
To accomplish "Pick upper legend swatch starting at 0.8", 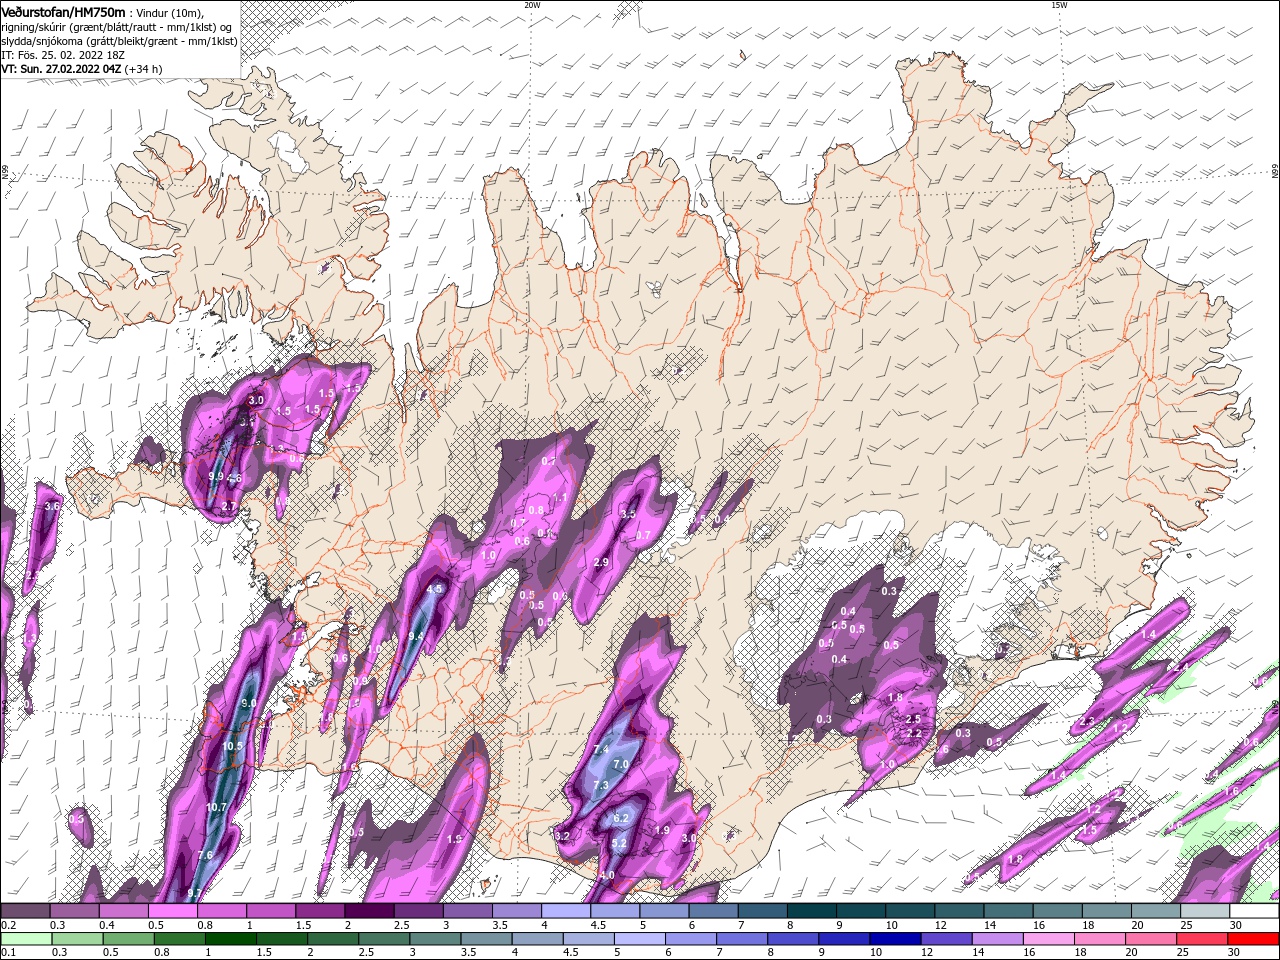I will [223, 911].
